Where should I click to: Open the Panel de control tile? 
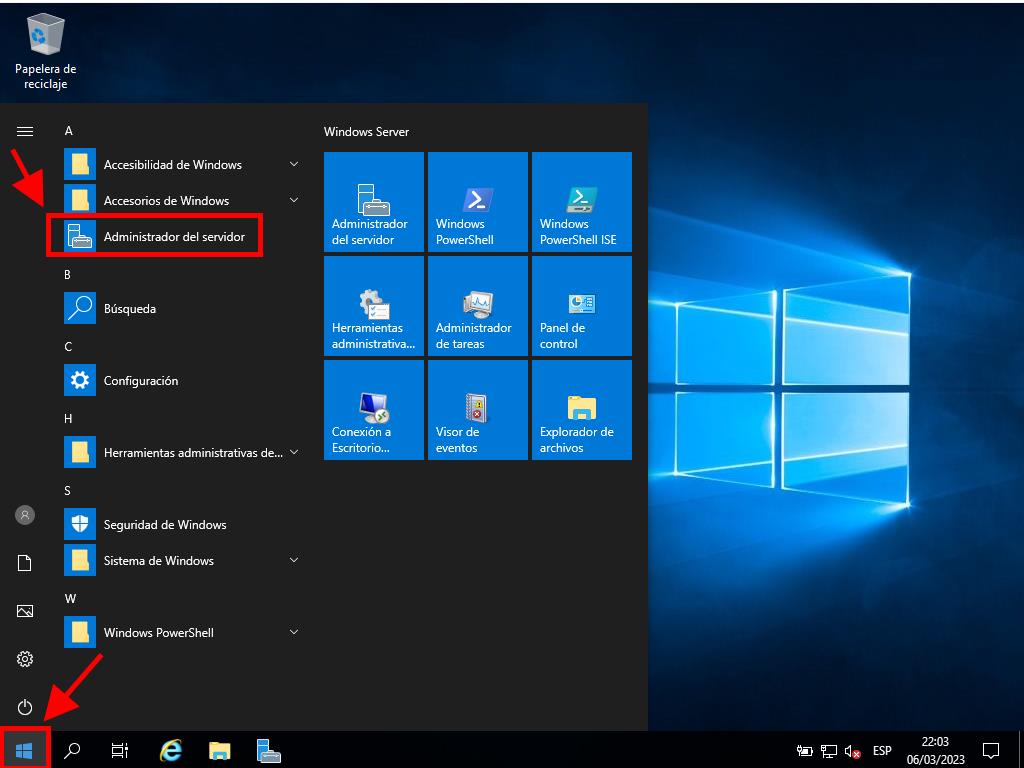[582, 306]
